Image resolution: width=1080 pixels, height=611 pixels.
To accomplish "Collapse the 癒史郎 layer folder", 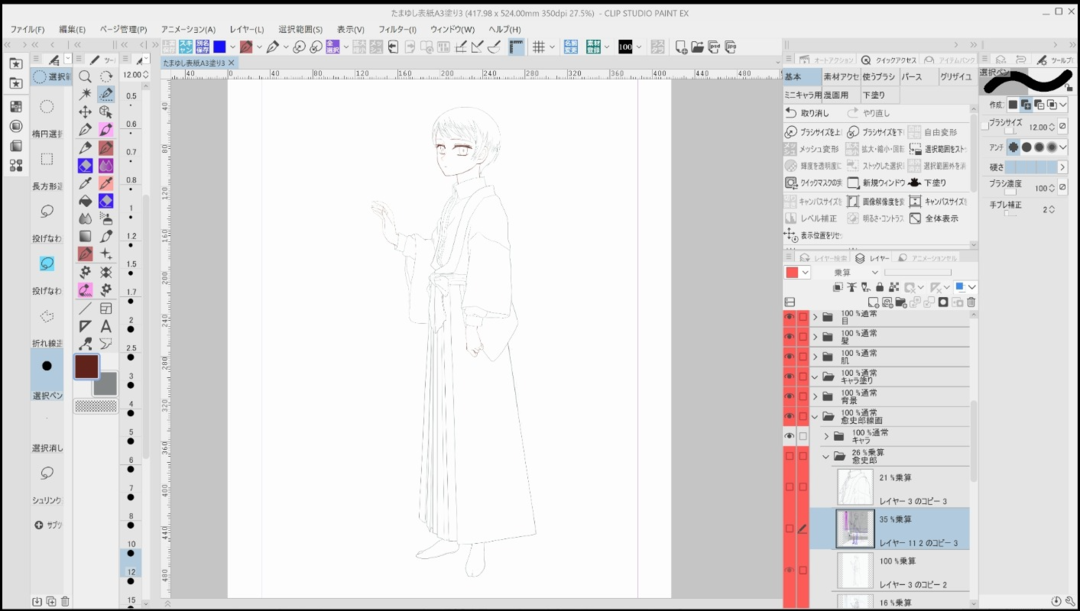I will coord(826,456).
